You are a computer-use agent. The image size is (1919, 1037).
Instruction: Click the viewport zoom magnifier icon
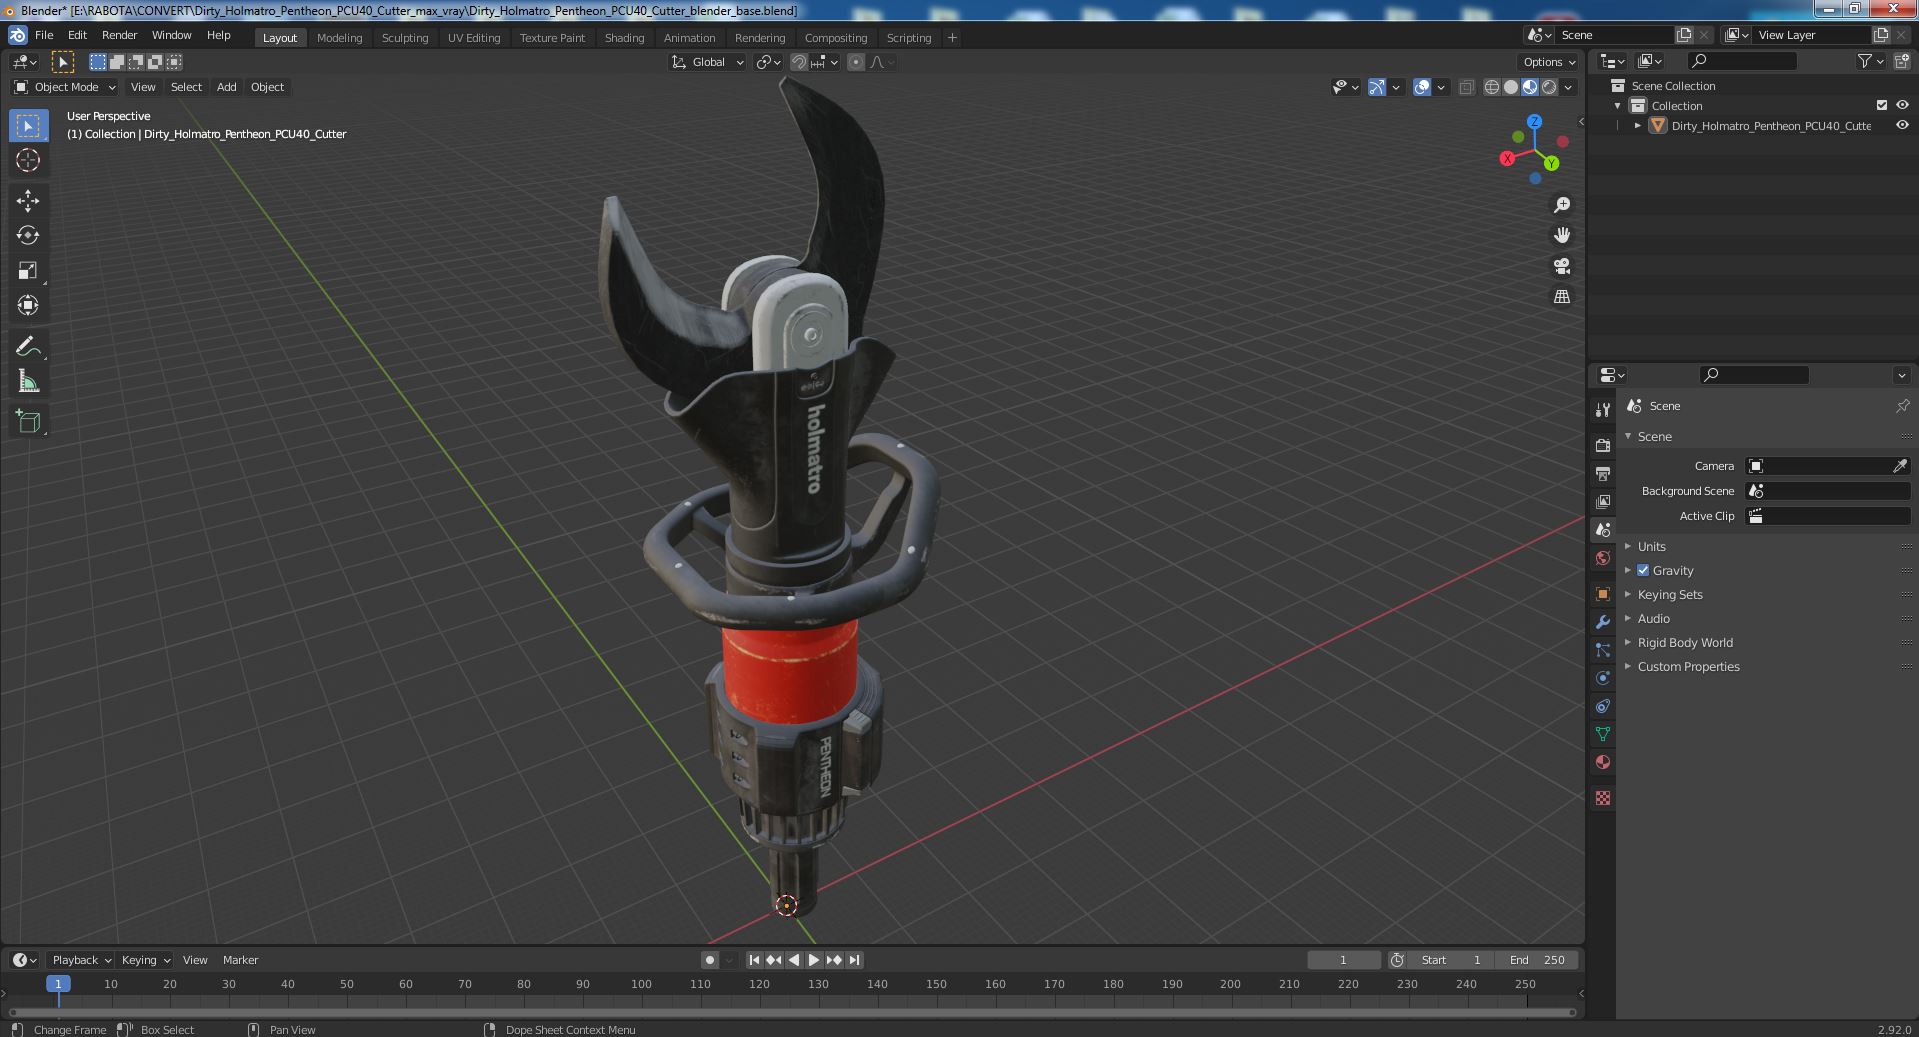click(x=1562, y=205)
